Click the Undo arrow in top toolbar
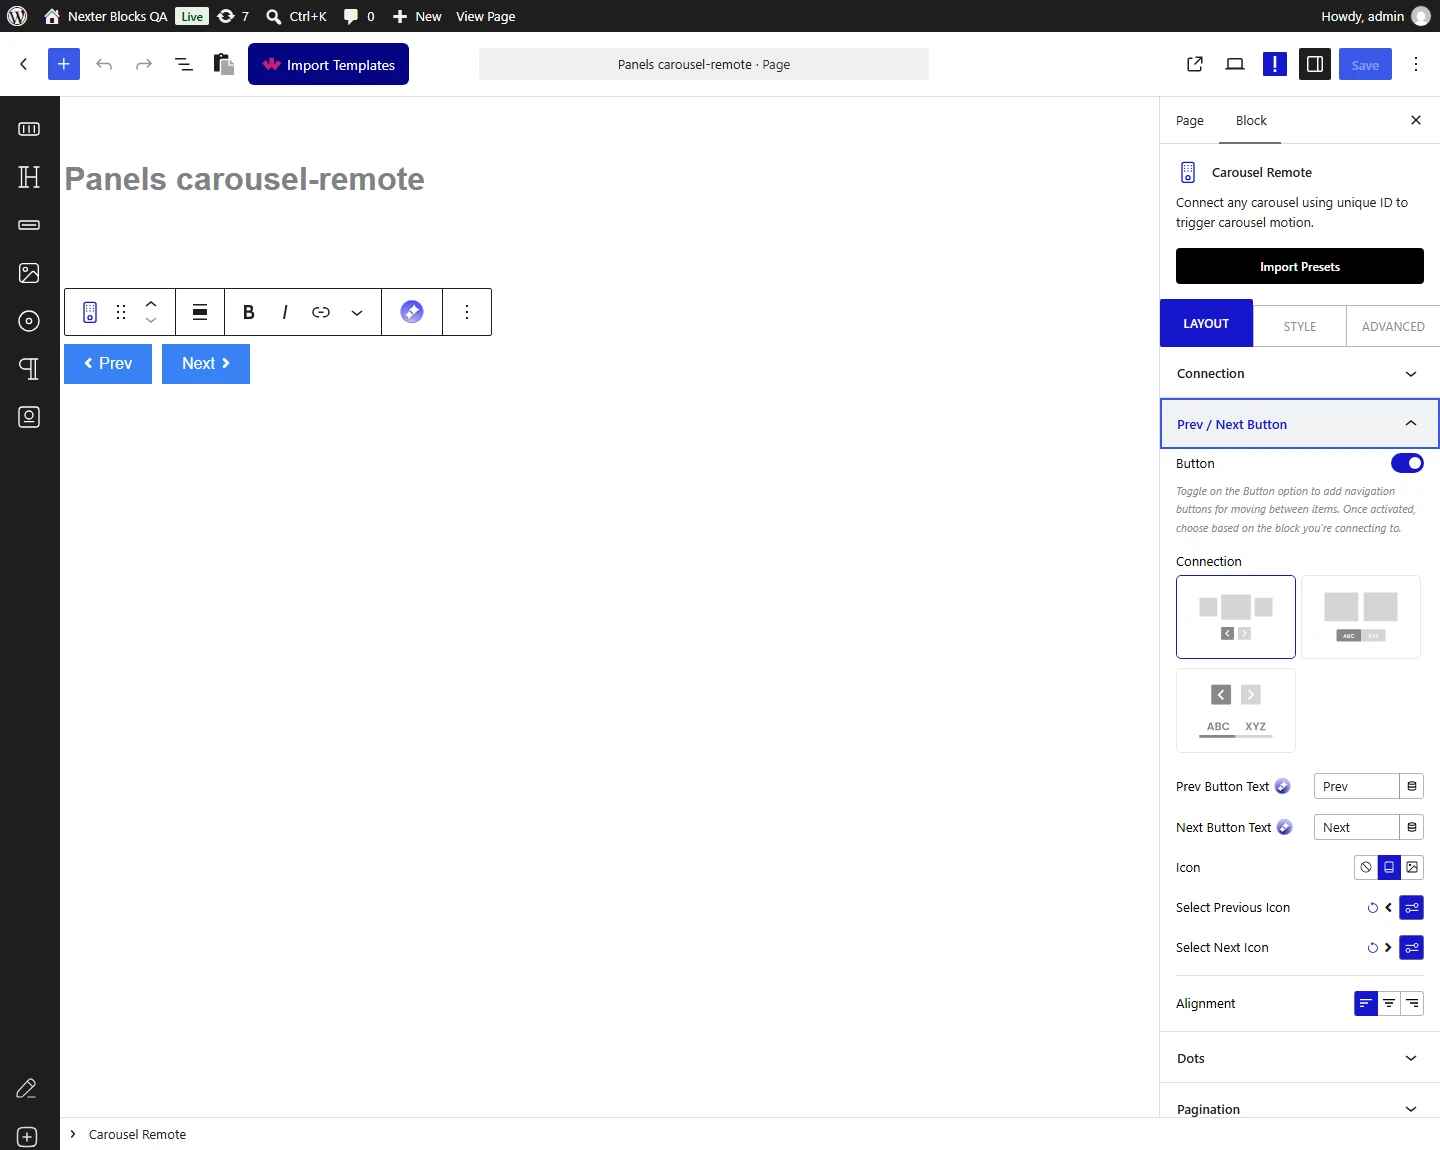 point(104,64)
